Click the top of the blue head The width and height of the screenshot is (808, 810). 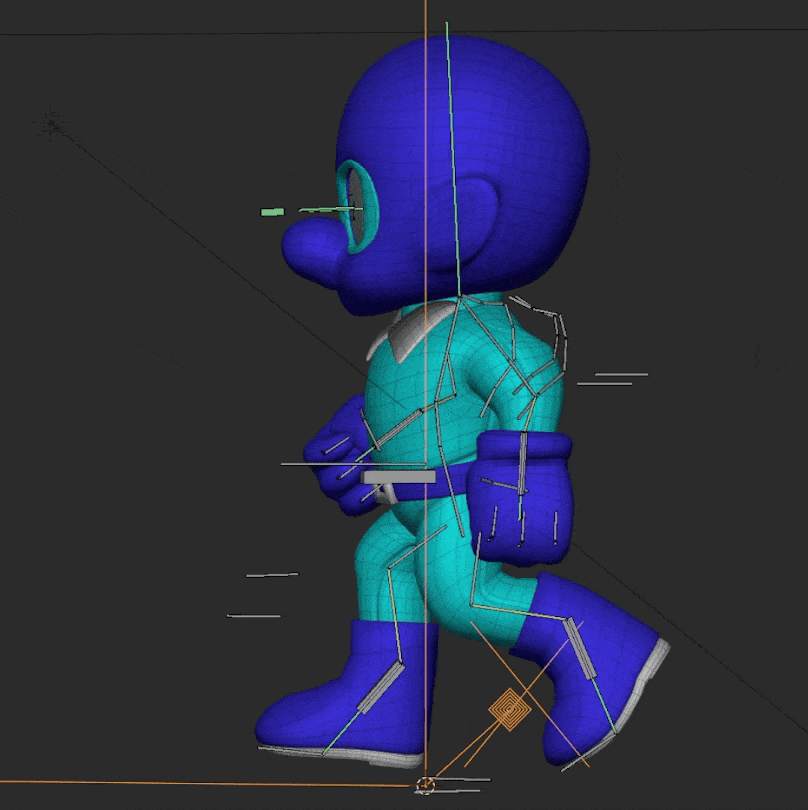pos(460,60)
